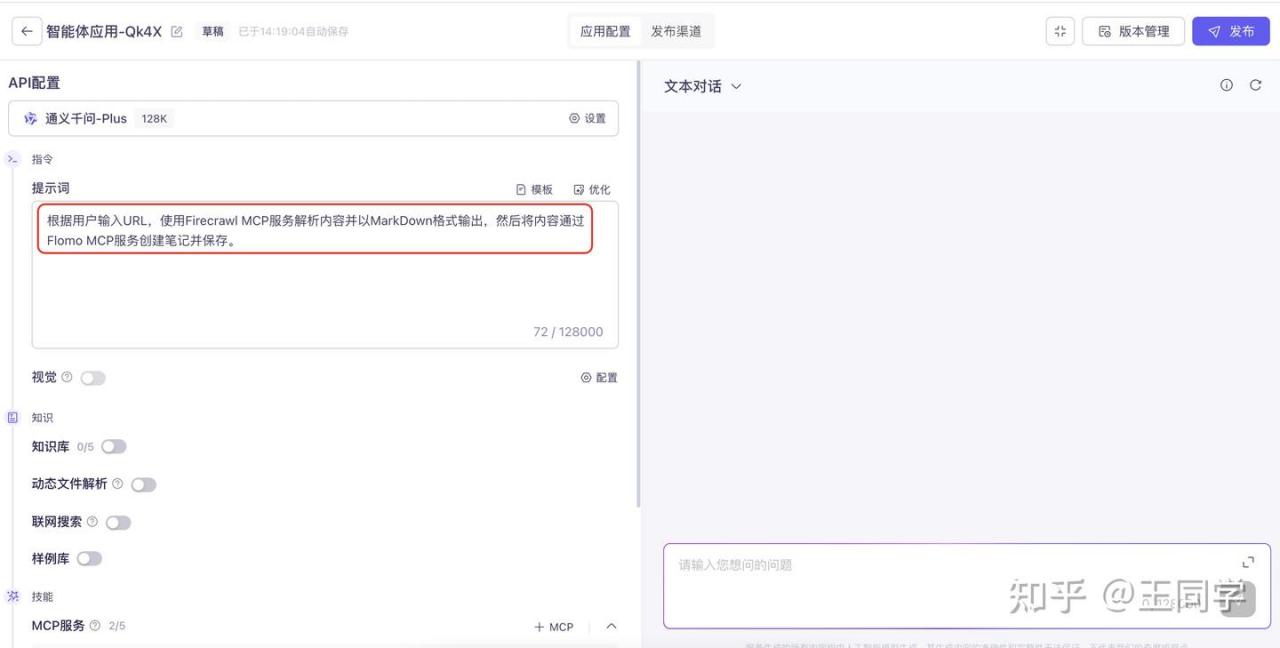Image resolution: width=1280 pixels, height=648 pixels.
Task: Toggle 动态文件解析 on
Action: point(144,485)
